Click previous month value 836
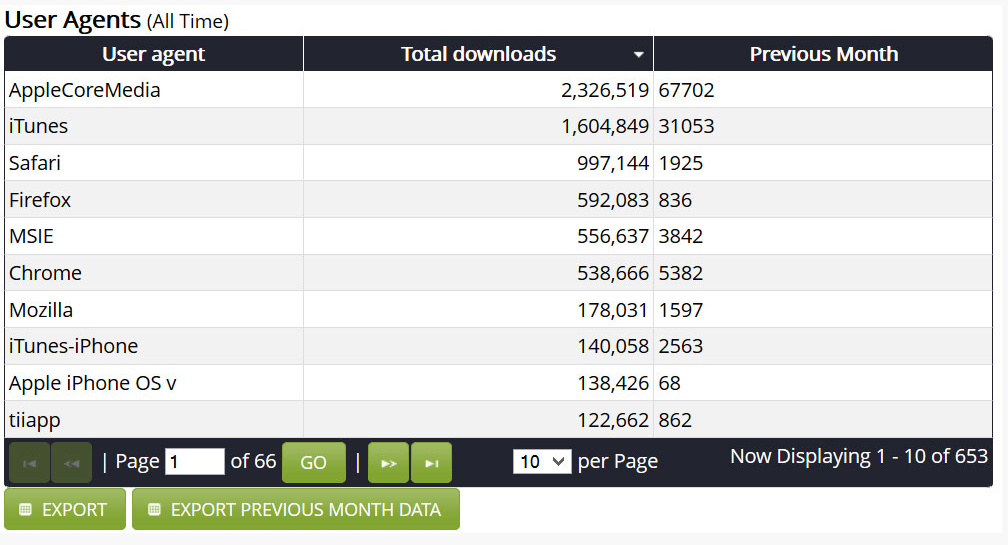Image resolution: width=1008 pixels, height=545 pixels. coord(675,200)
